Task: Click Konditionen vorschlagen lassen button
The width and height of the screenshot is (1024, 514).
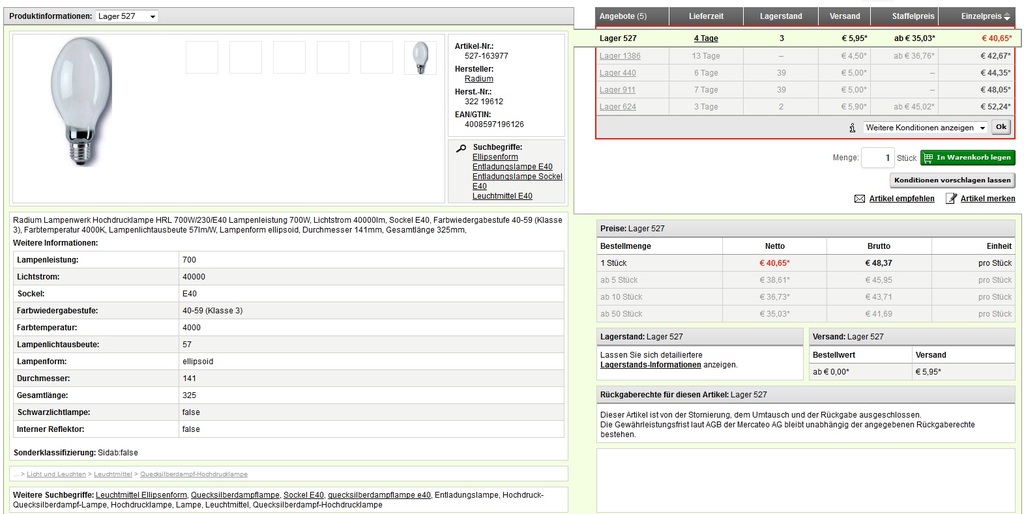Action: click(x=952, y=180)
